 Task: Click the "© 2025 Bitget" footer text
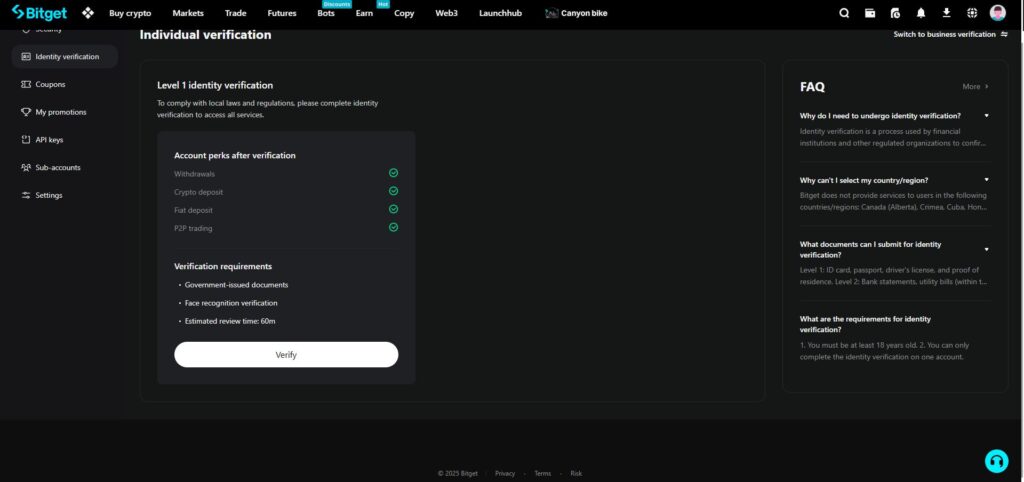[x=458, y=474]
